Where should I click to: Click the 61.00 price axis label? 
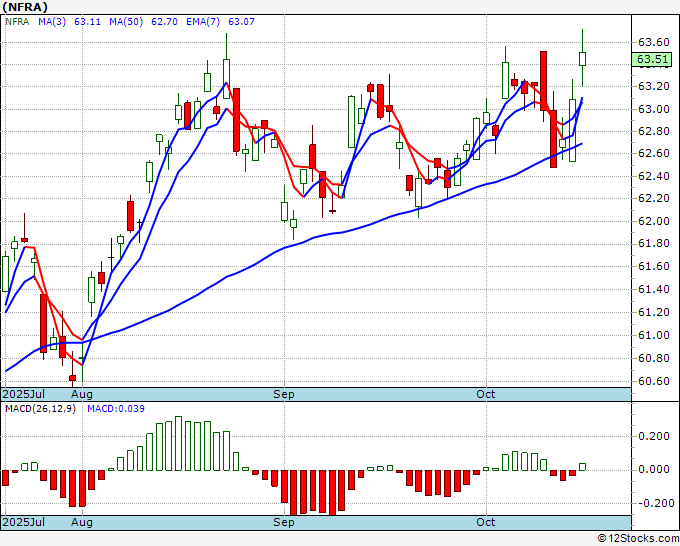pos(654,335)
